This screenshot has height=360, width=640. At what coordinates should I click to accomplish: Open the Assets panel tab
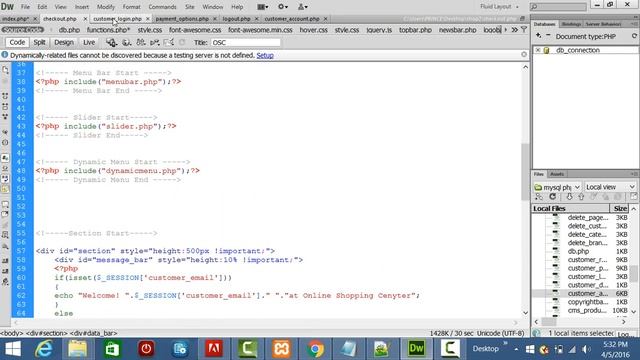coord(557,174)
